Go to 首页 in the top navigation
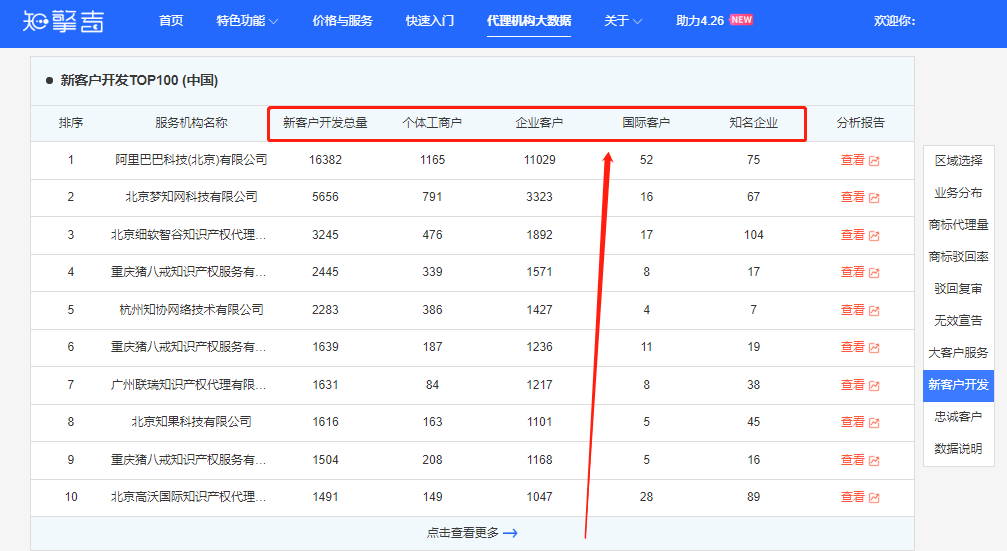This screenshot has width=1007, height=551. click(171, 21)
